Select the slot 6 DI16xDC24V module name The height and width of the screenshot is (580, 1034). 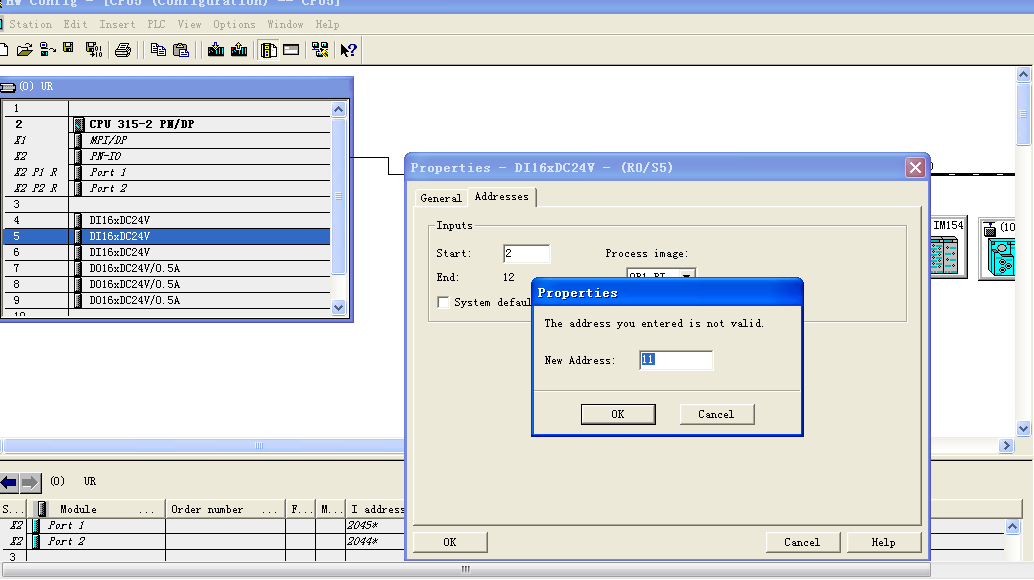pyautogui.click(x=120, y=252)
